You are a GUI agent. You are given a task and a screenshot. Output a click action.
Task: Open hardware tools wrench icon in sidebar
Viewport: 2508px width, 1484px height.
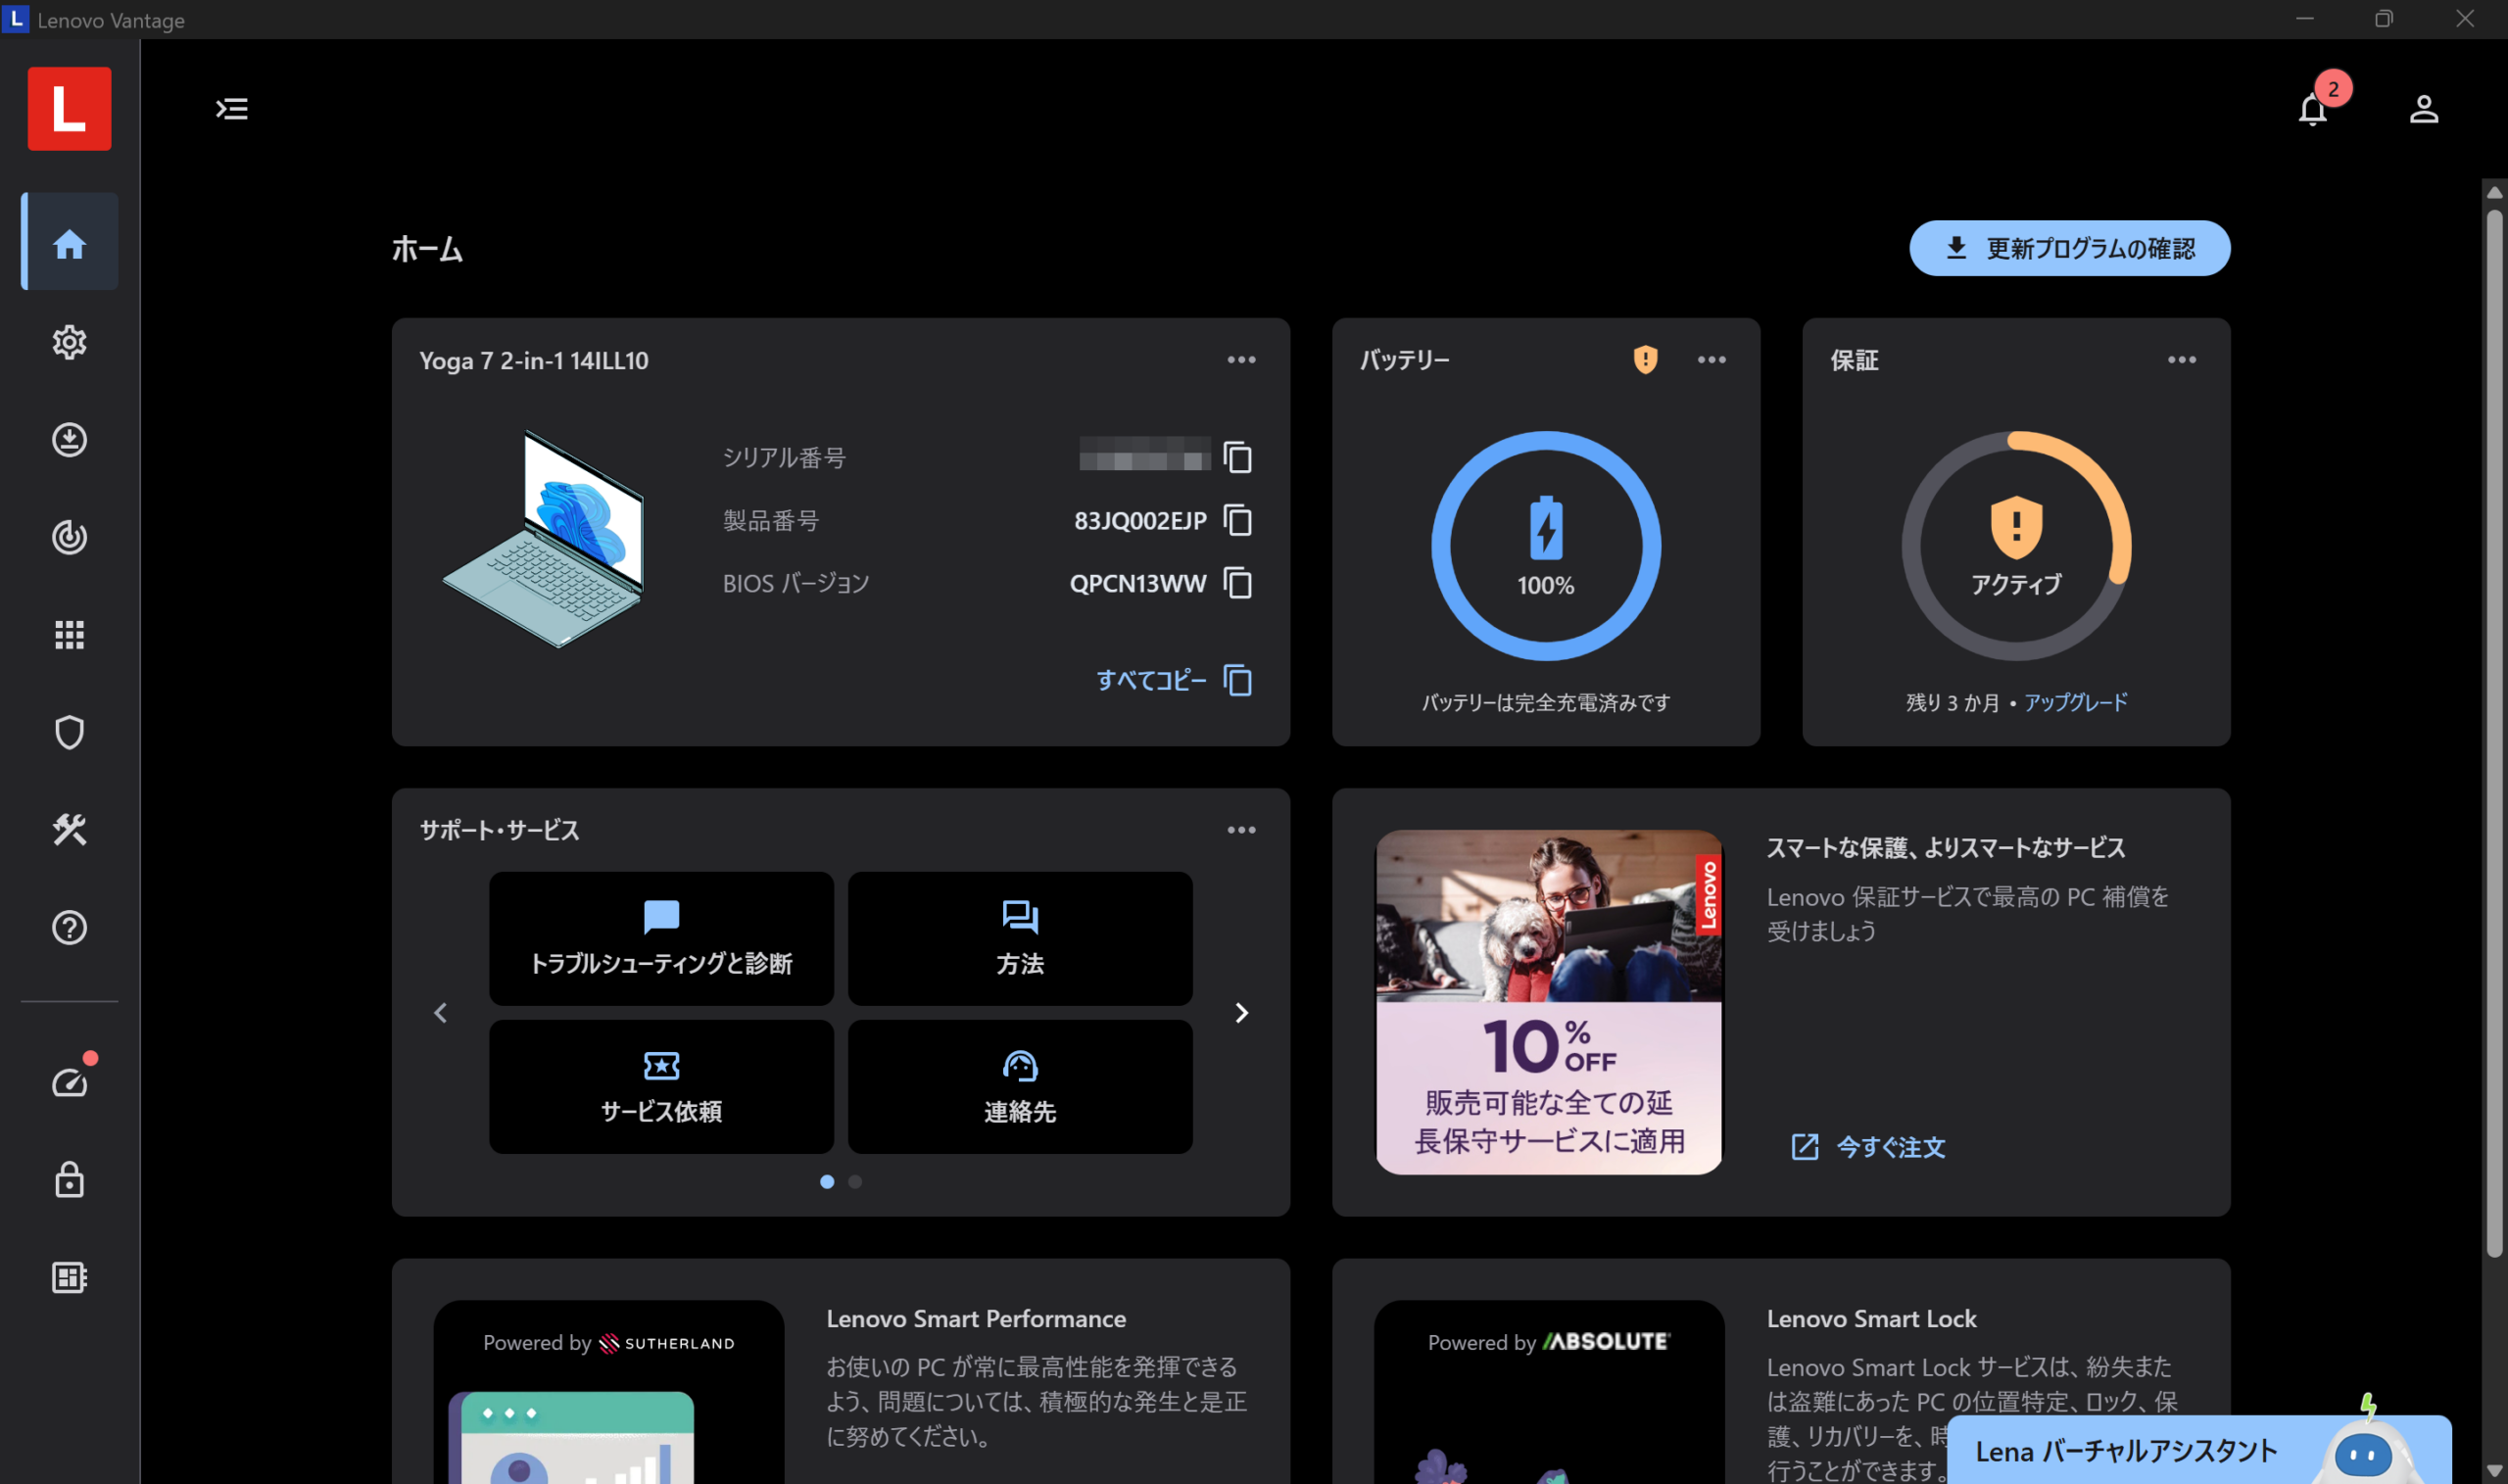pyautogui.click(x=69, y=830)
